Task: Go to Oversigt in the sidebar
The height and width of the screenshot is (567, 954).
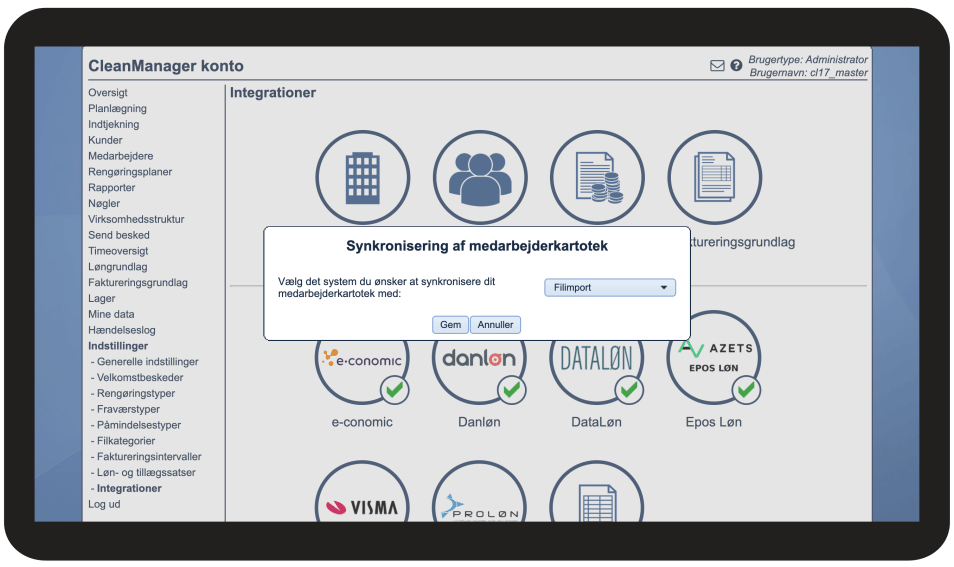Action: [x=108, y=92]
